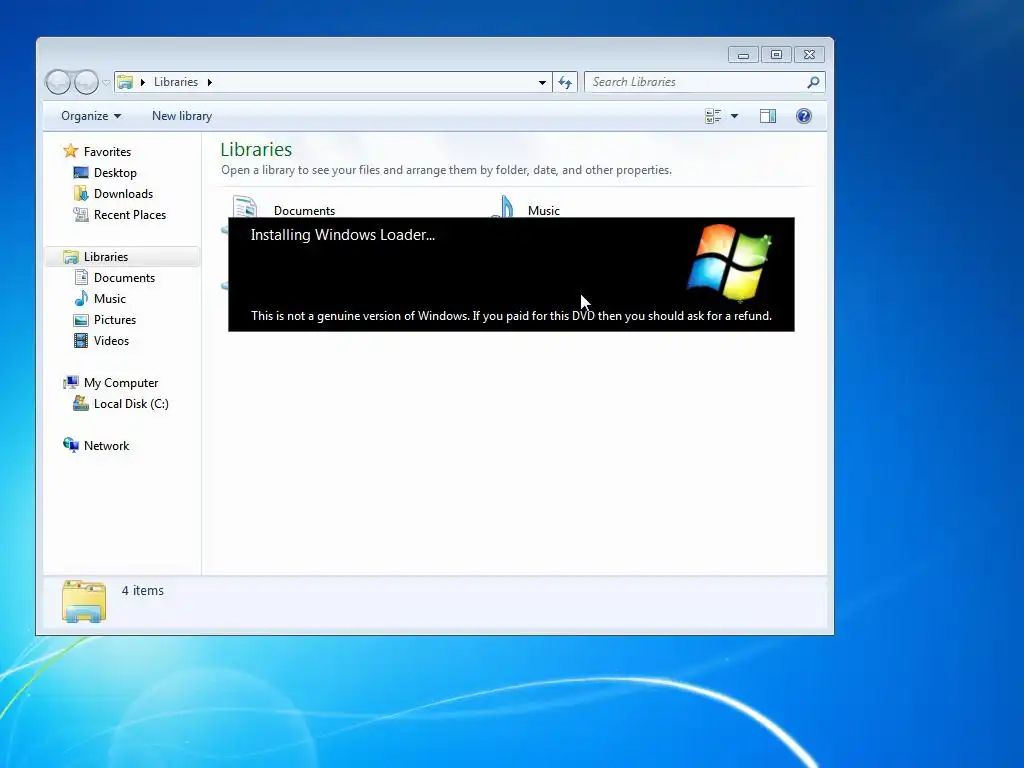This screenshot has height=768, width=1024.
Task: Click Local Disk drive icon
Action: [x=81, y=404]
